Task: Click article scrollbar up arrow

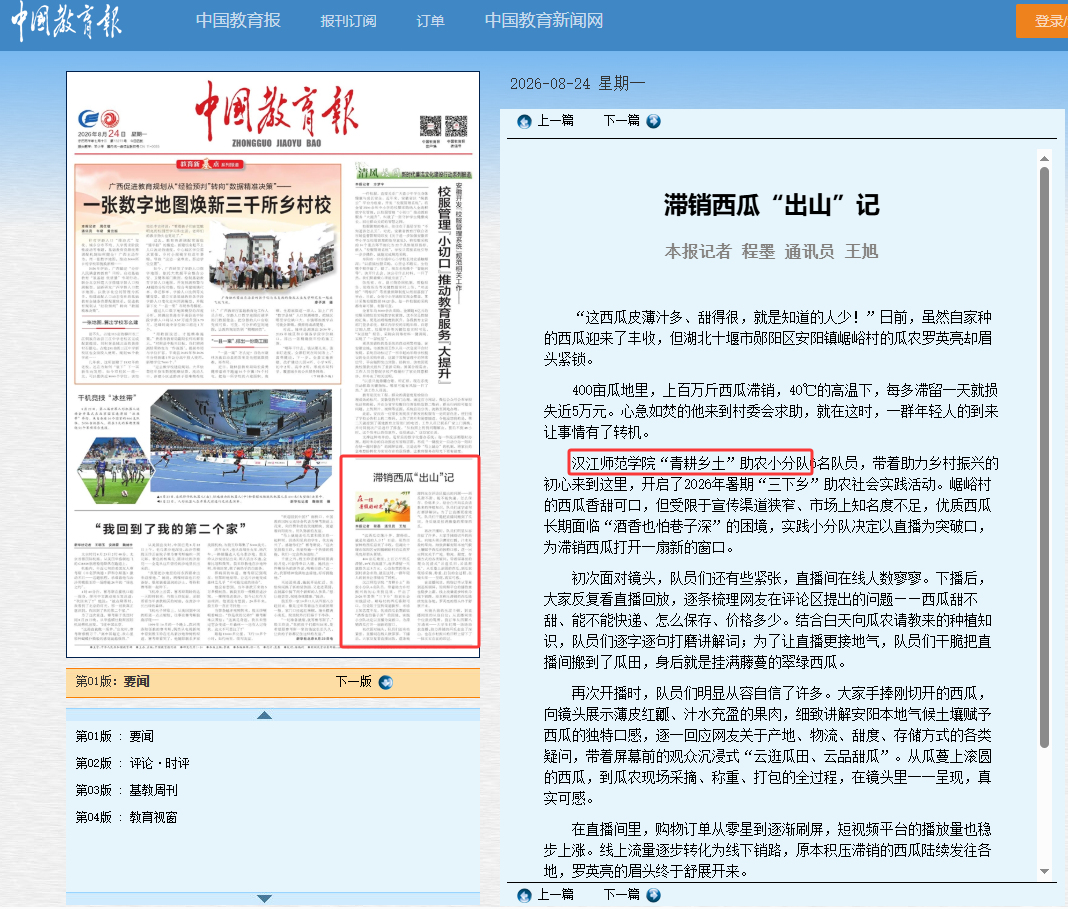Action: [x=1044, y=159]
